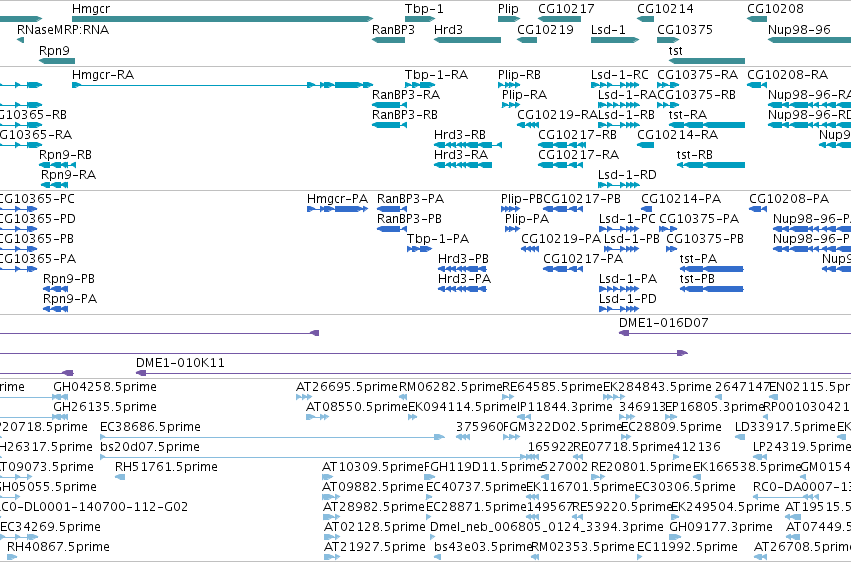
Task: Click the Lsd-1-RD transcript label
Action: (627, 175)
